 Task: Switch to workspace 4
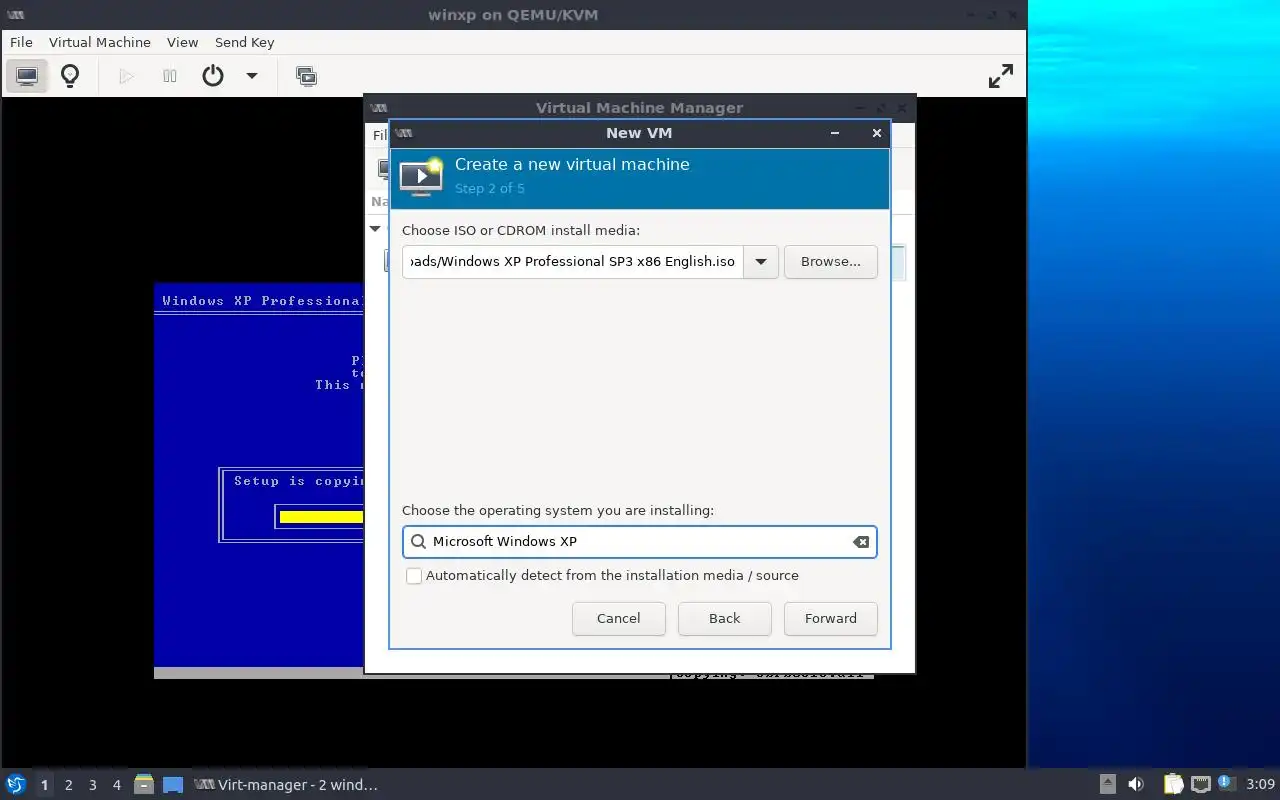tap(116, 785)
